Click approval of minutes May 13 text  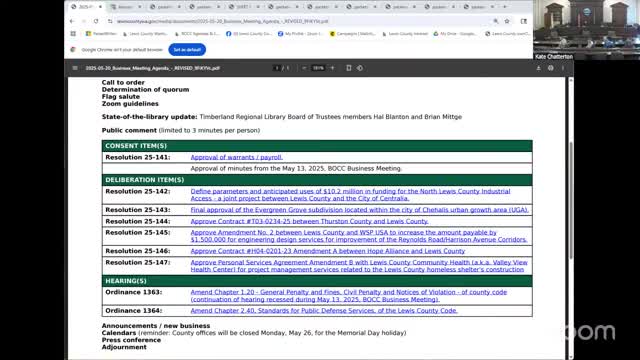tap(296, 168)
